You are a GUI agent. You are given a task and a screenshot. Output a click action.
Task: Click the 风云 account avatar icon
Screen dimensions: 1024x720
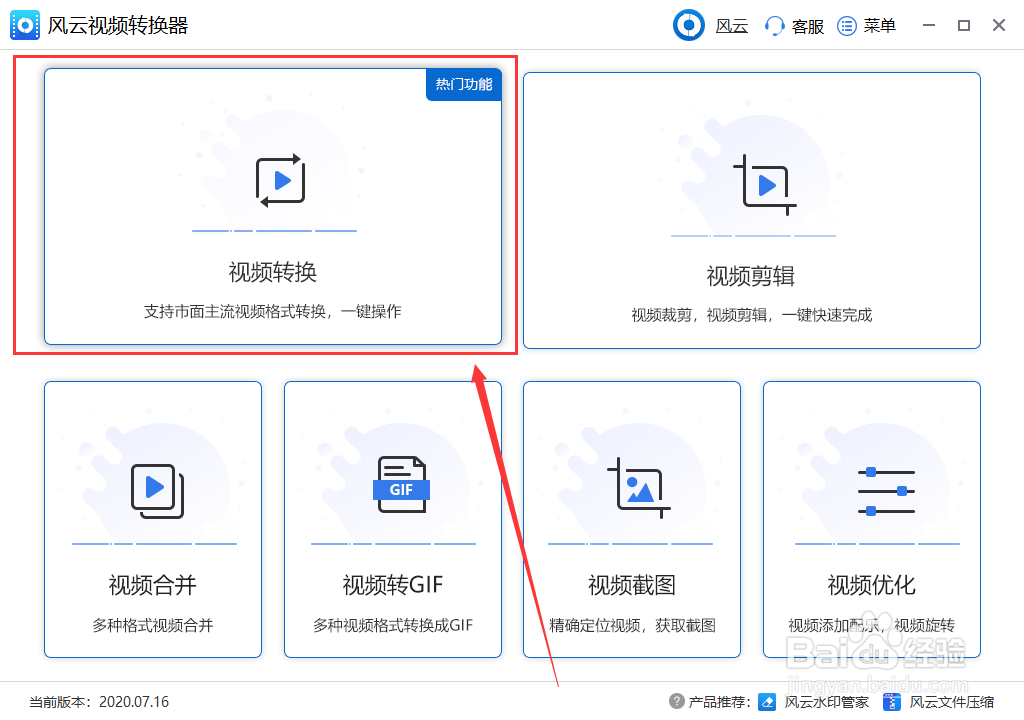click(x=688, y=25)
